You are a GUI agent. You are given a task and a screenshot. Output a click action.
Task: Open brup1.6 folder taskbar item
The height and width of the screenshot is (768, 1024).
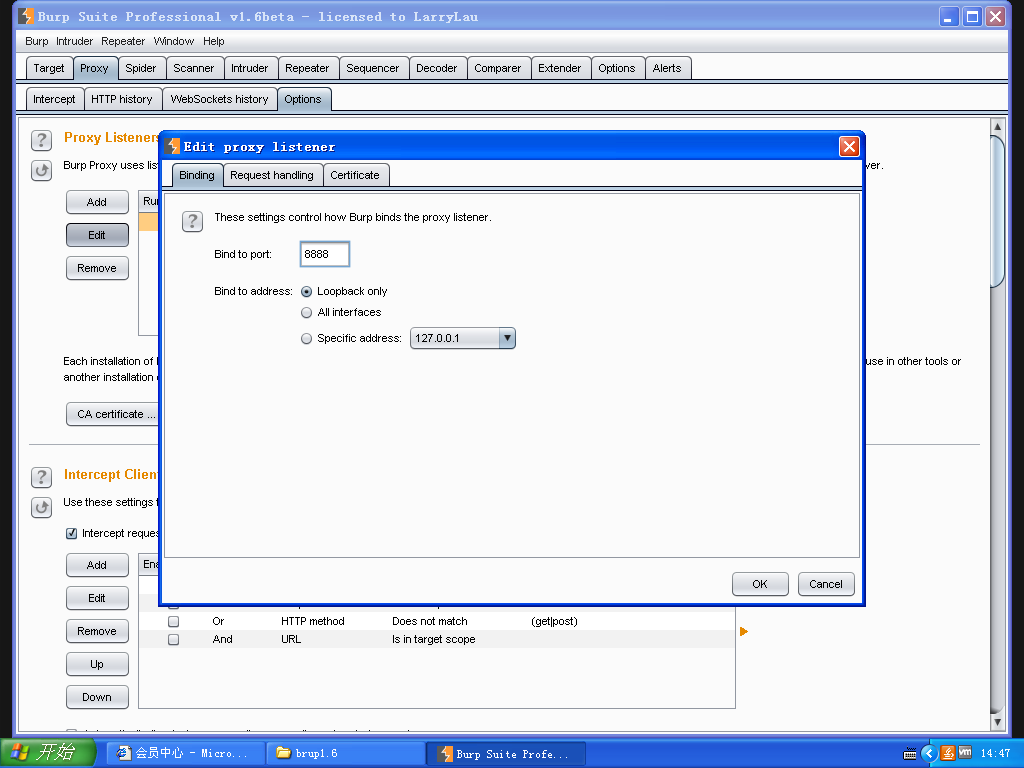coord(345,754)
